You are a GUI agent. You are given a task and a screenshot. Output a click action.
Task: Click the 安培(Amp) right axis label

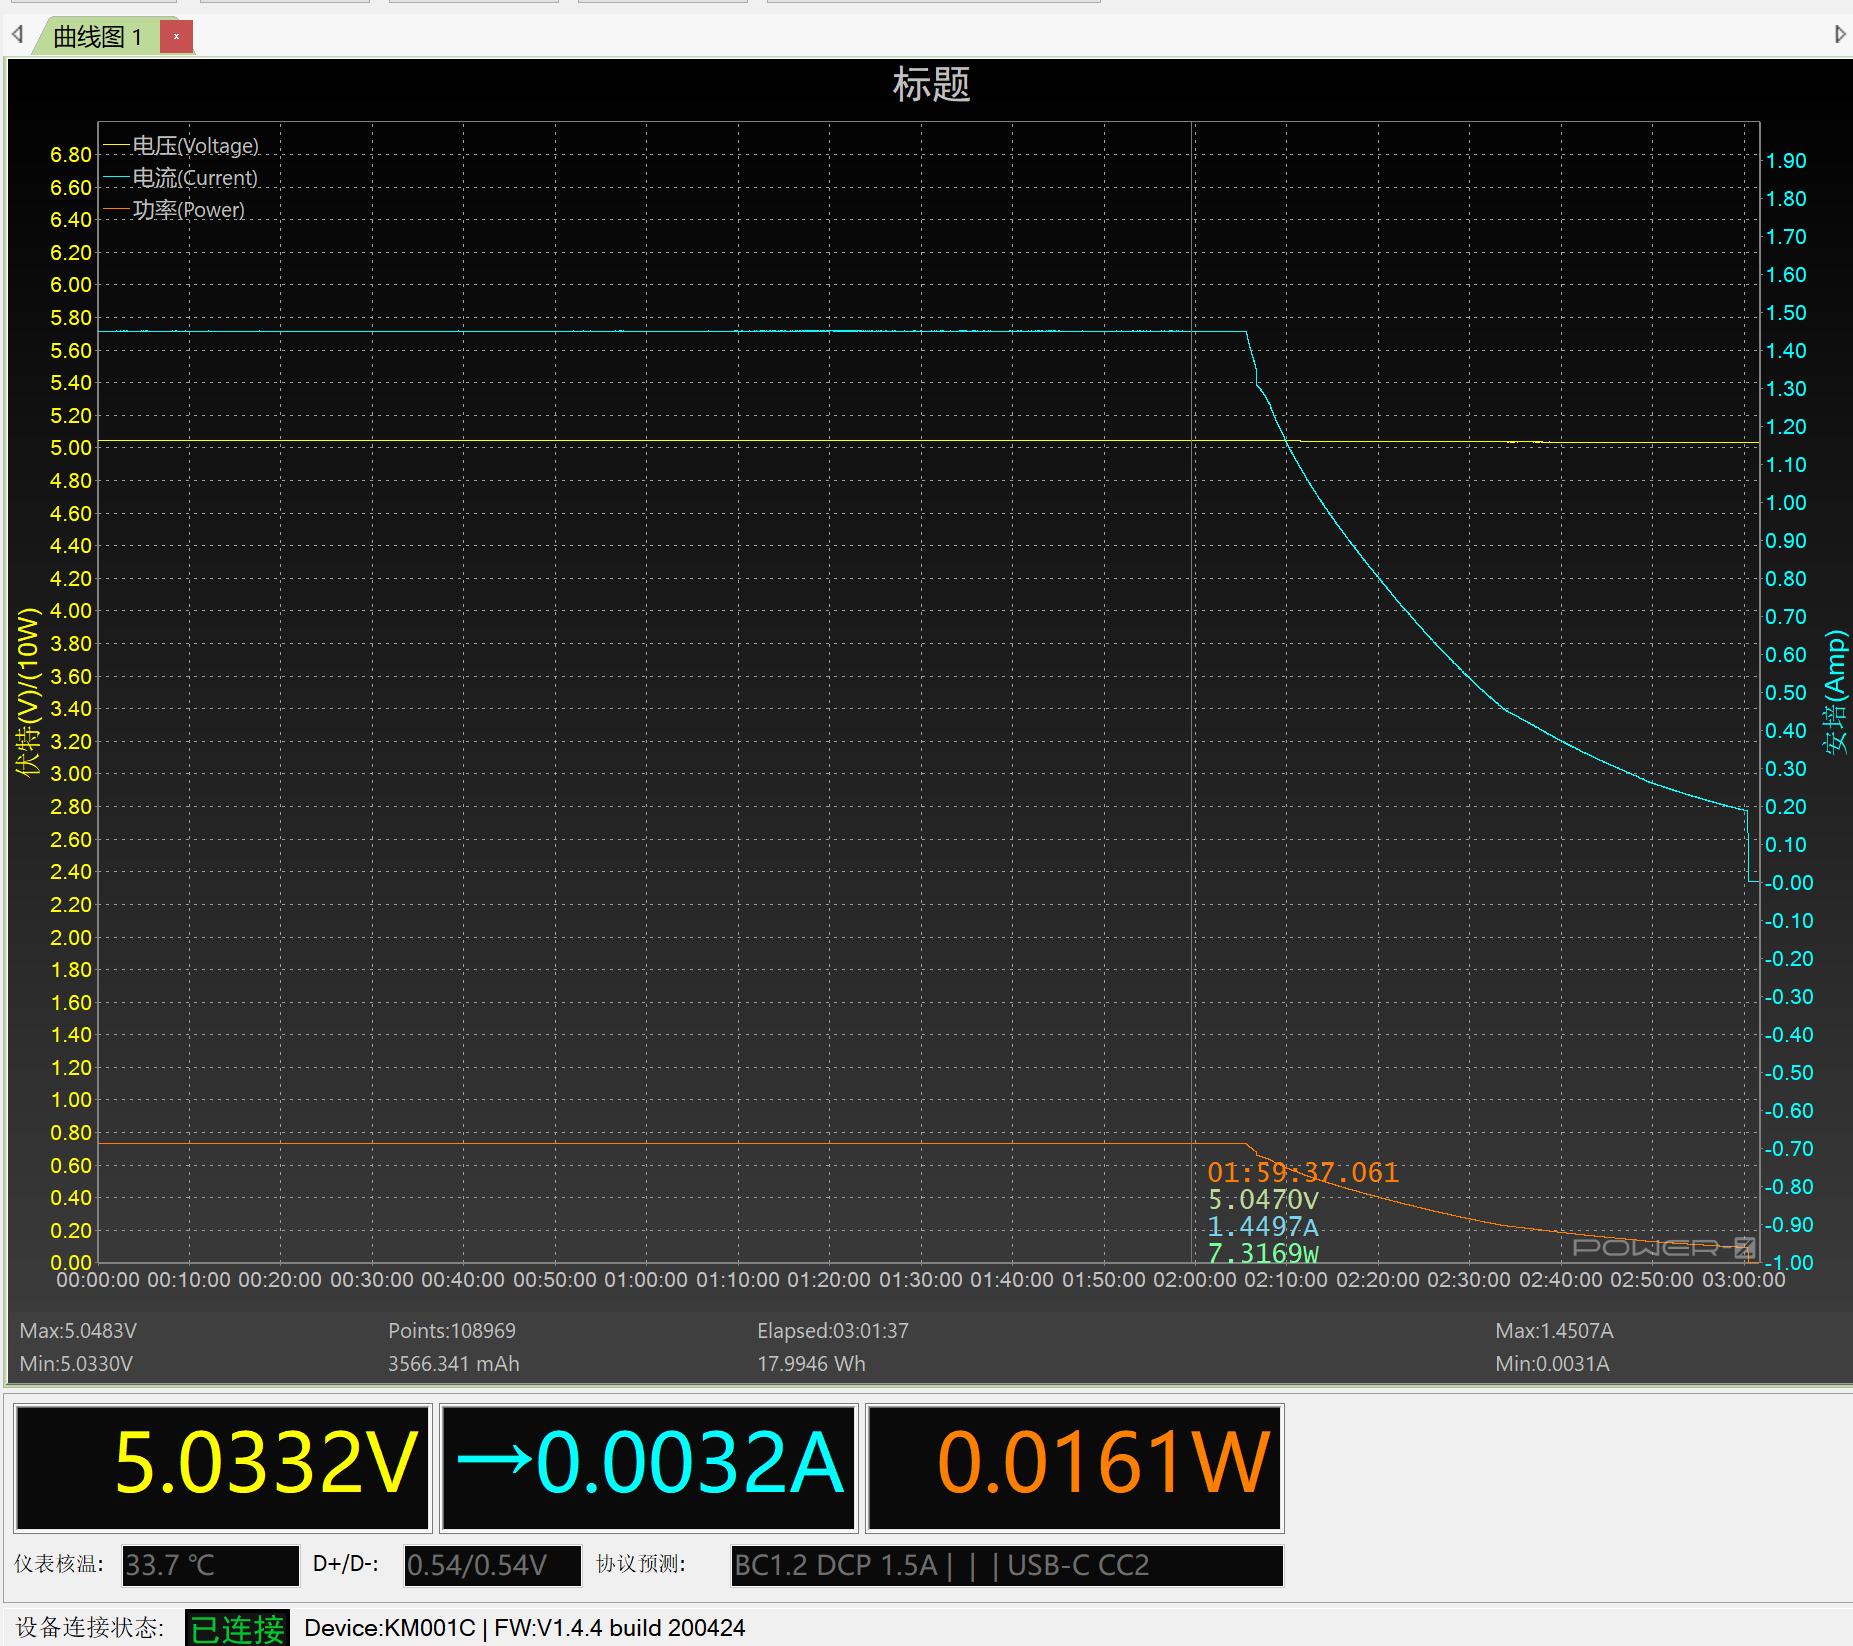click(1833, 692)
